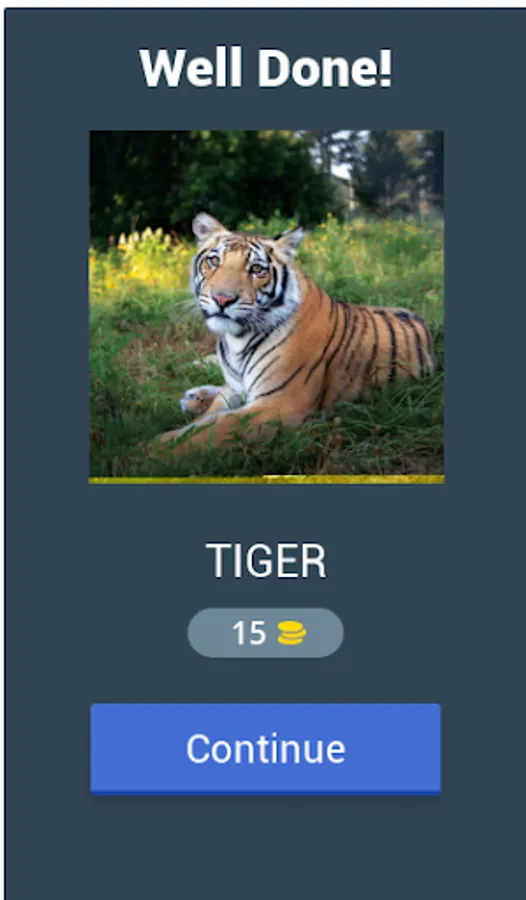Viewport: 526px width, 900px height.
Task: Tap the tiger's front paw in image
Action: [198, 399]
